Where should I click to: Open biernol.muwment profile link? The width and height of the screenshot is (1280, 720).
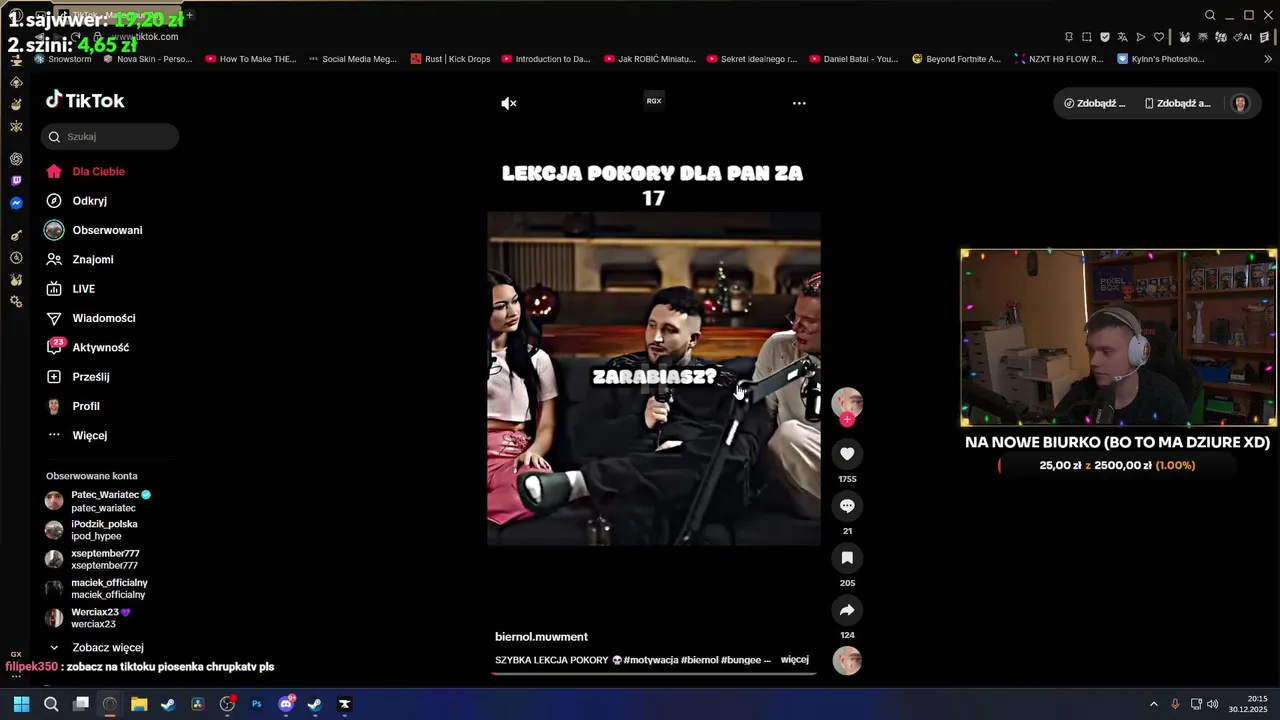tap(541, 637)
